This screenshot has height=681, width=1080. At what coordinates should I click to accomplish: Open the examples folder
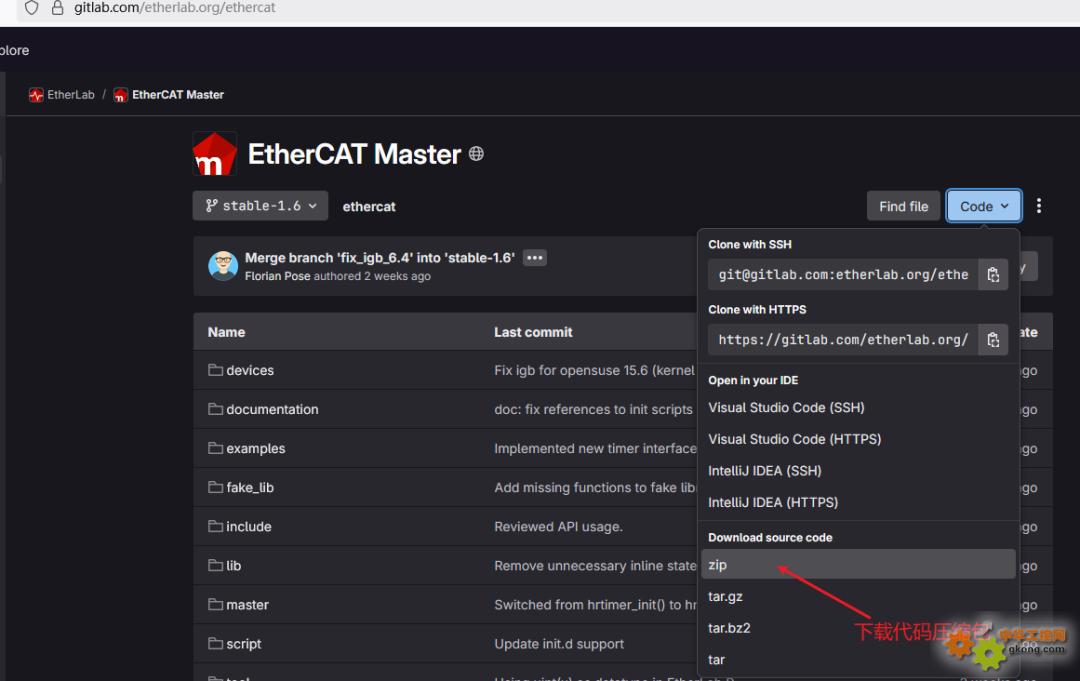point(256,449)
